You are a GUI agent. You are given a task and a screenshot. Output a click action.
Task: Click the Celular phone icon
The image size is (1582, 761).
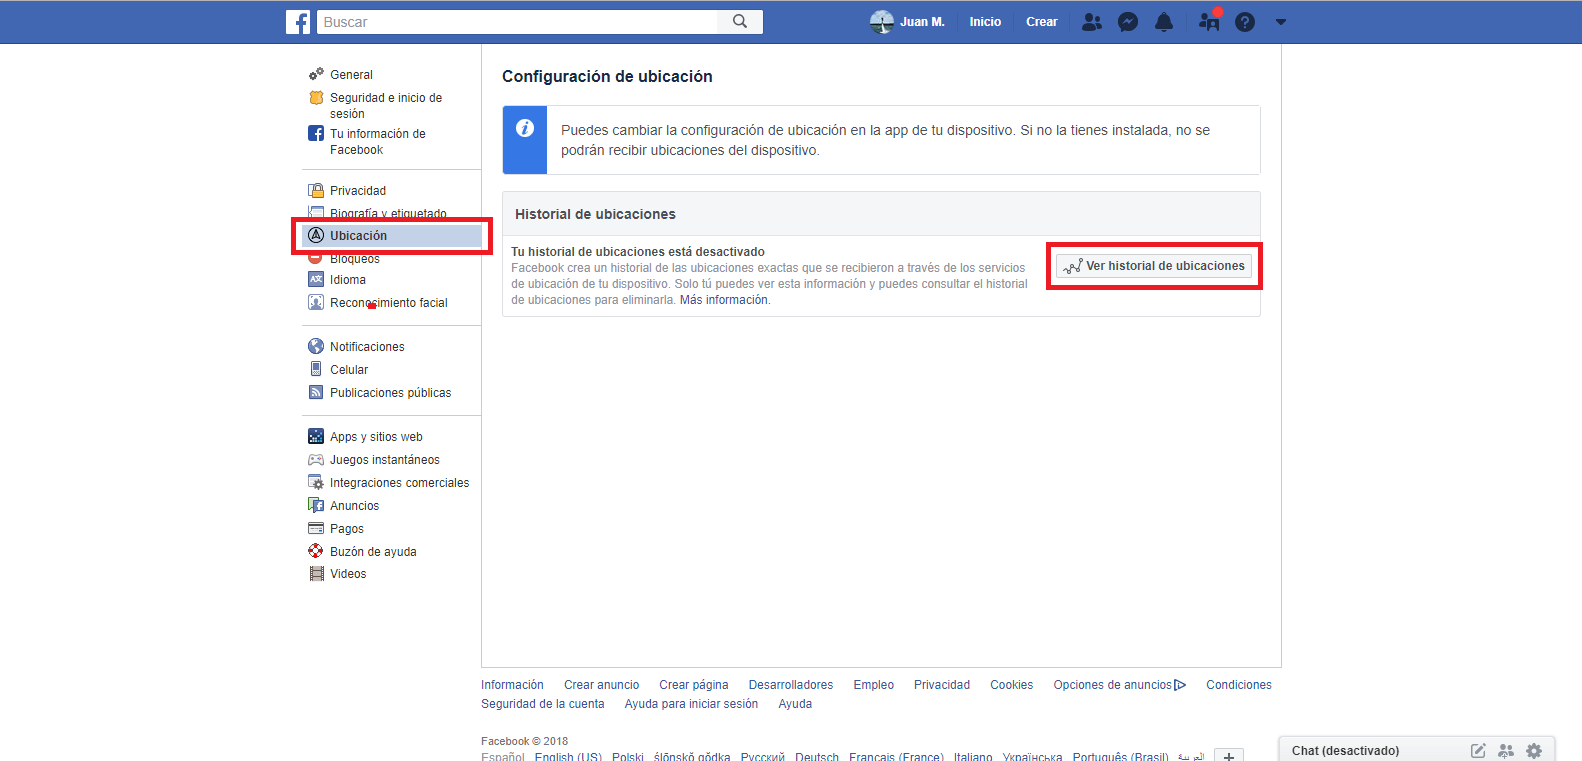pyautogui.click(x=316, y=369)
